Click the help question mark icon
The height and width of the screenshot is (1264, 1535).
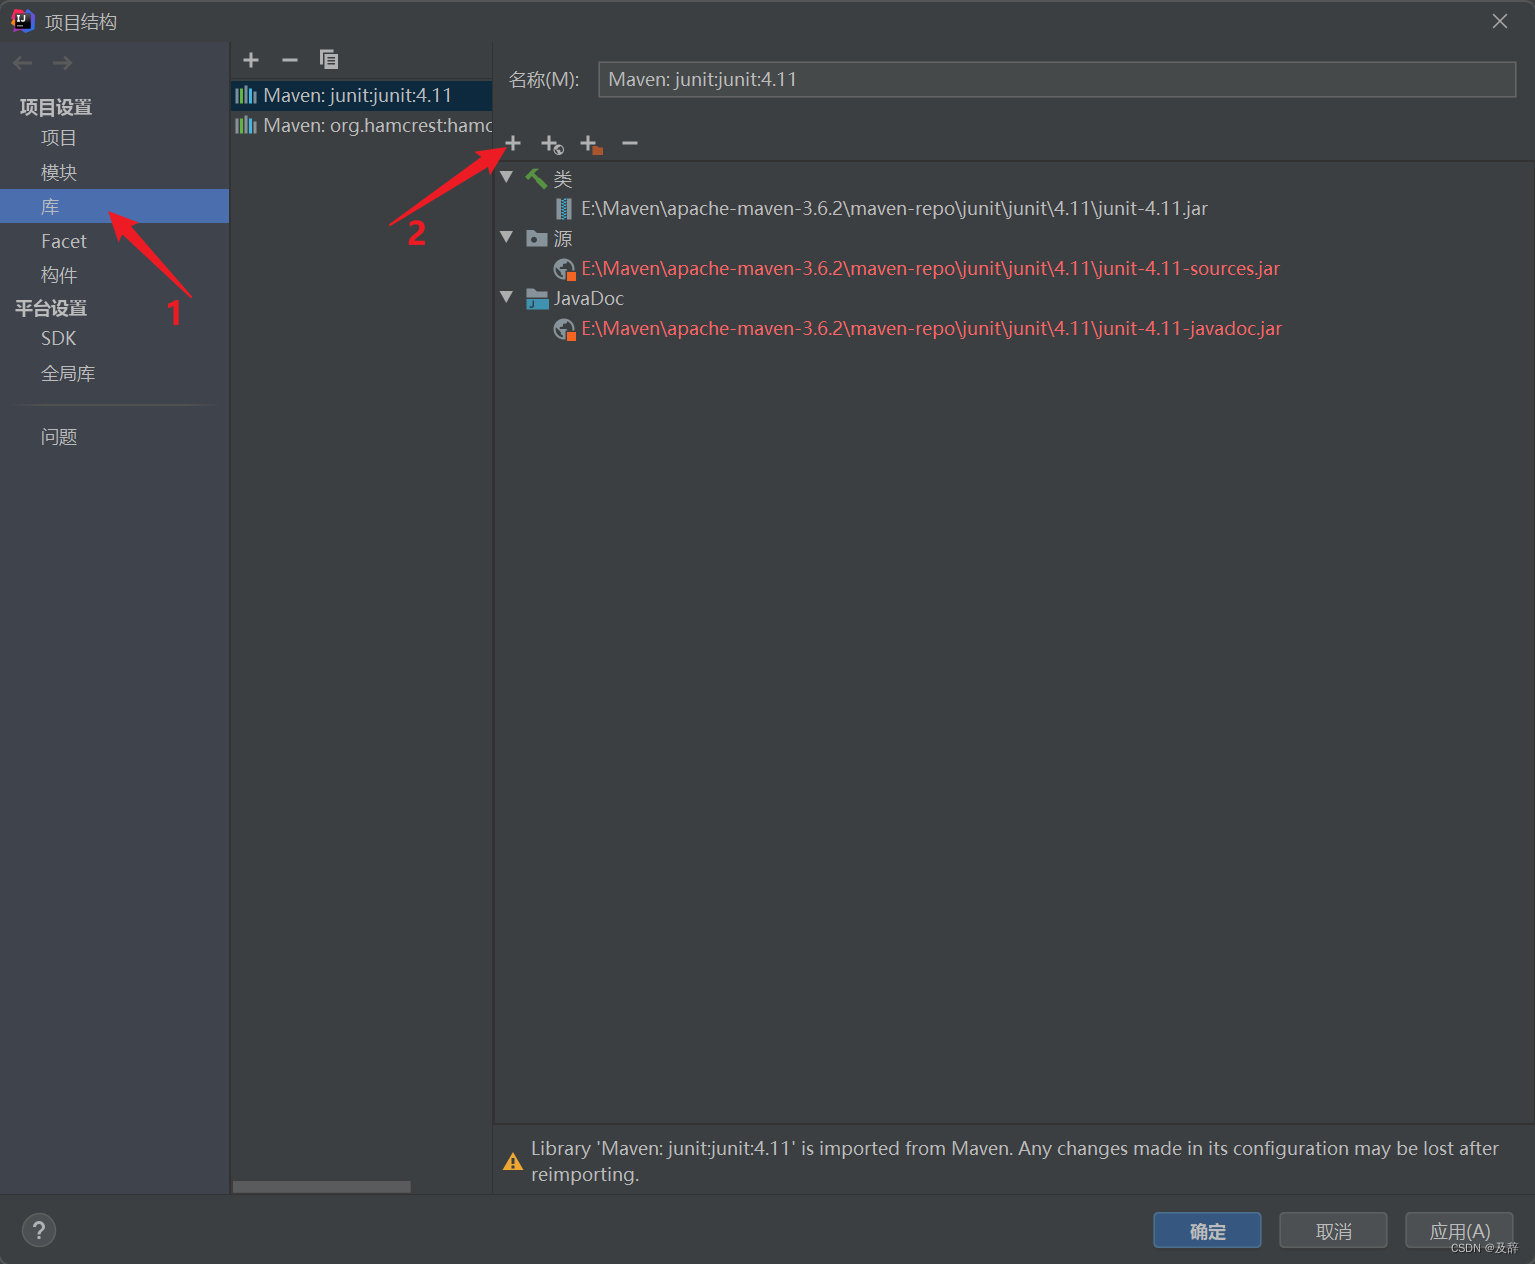coord(38,1230)
